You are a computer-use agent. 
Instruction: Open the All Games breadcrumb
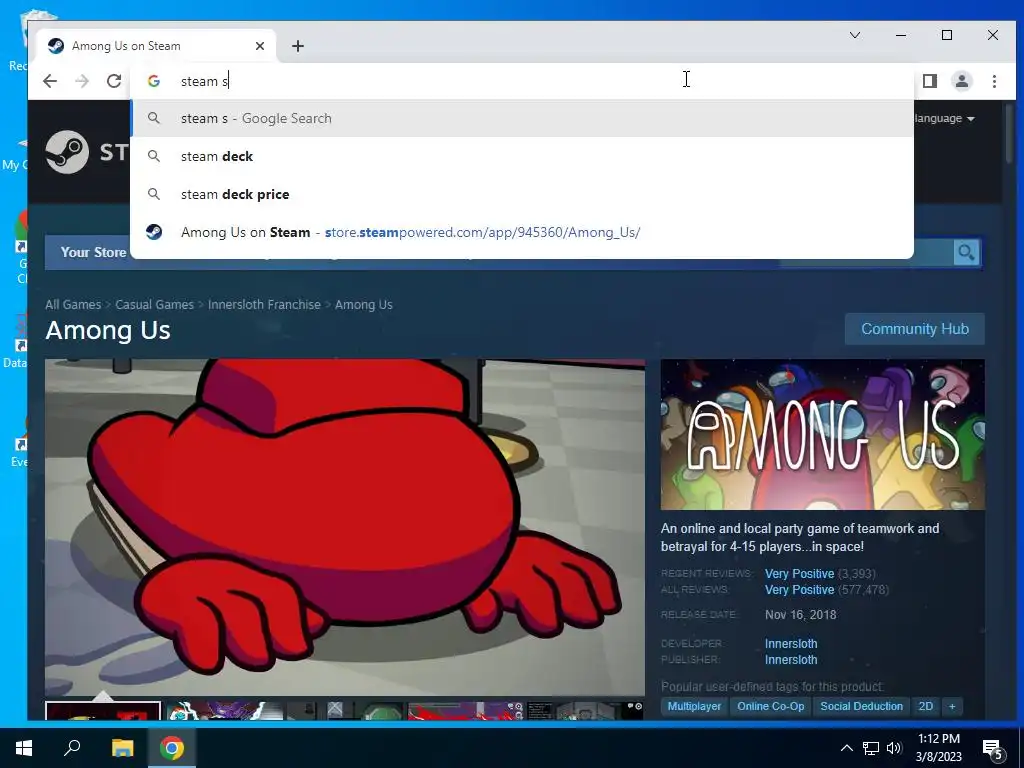coord(73,304)
